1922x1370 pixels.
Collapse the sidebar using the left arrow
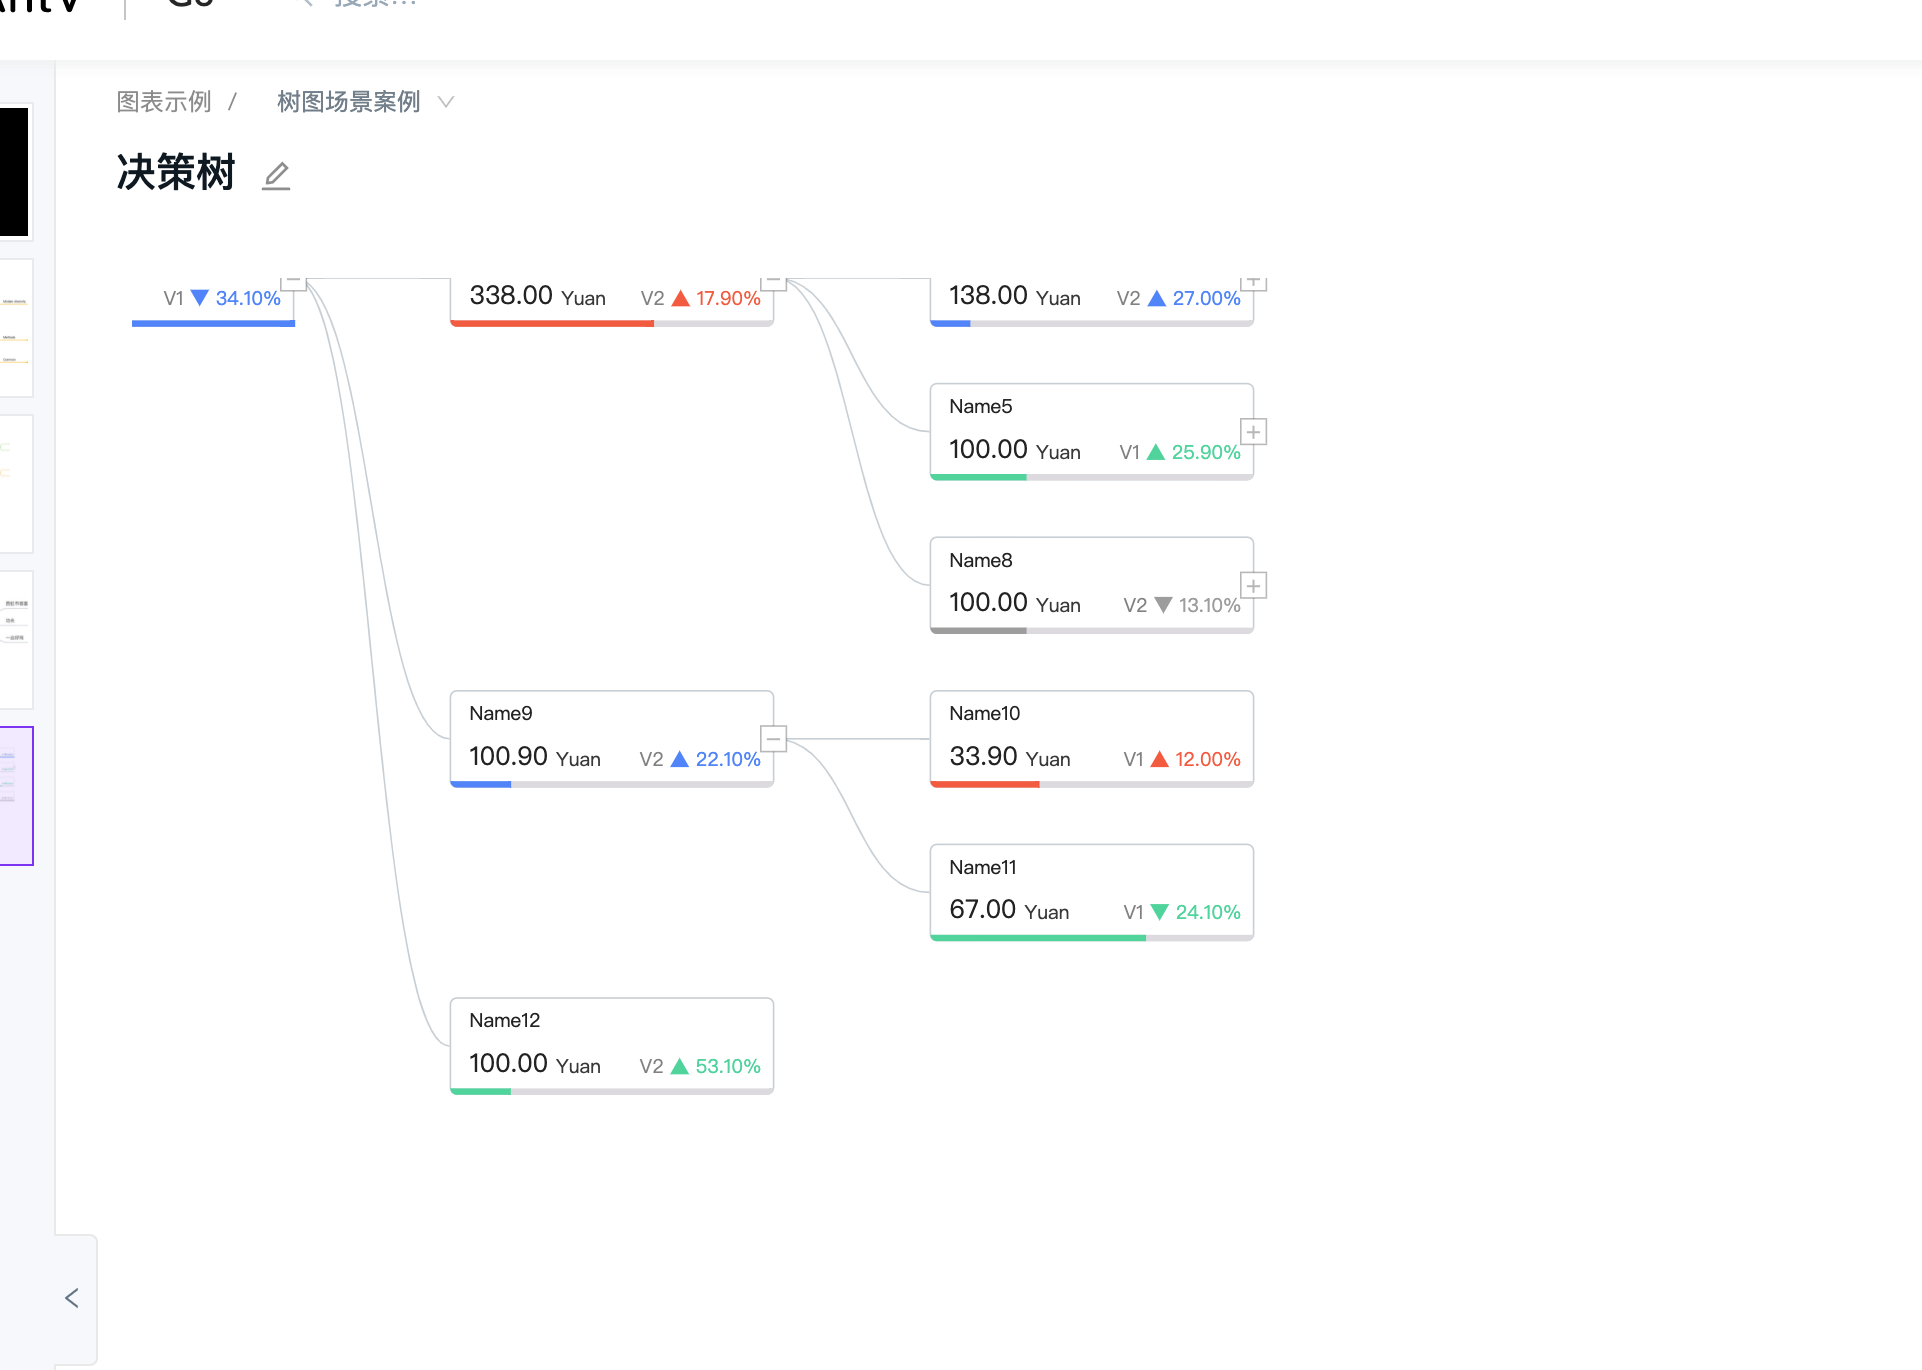click(72, 1297)
